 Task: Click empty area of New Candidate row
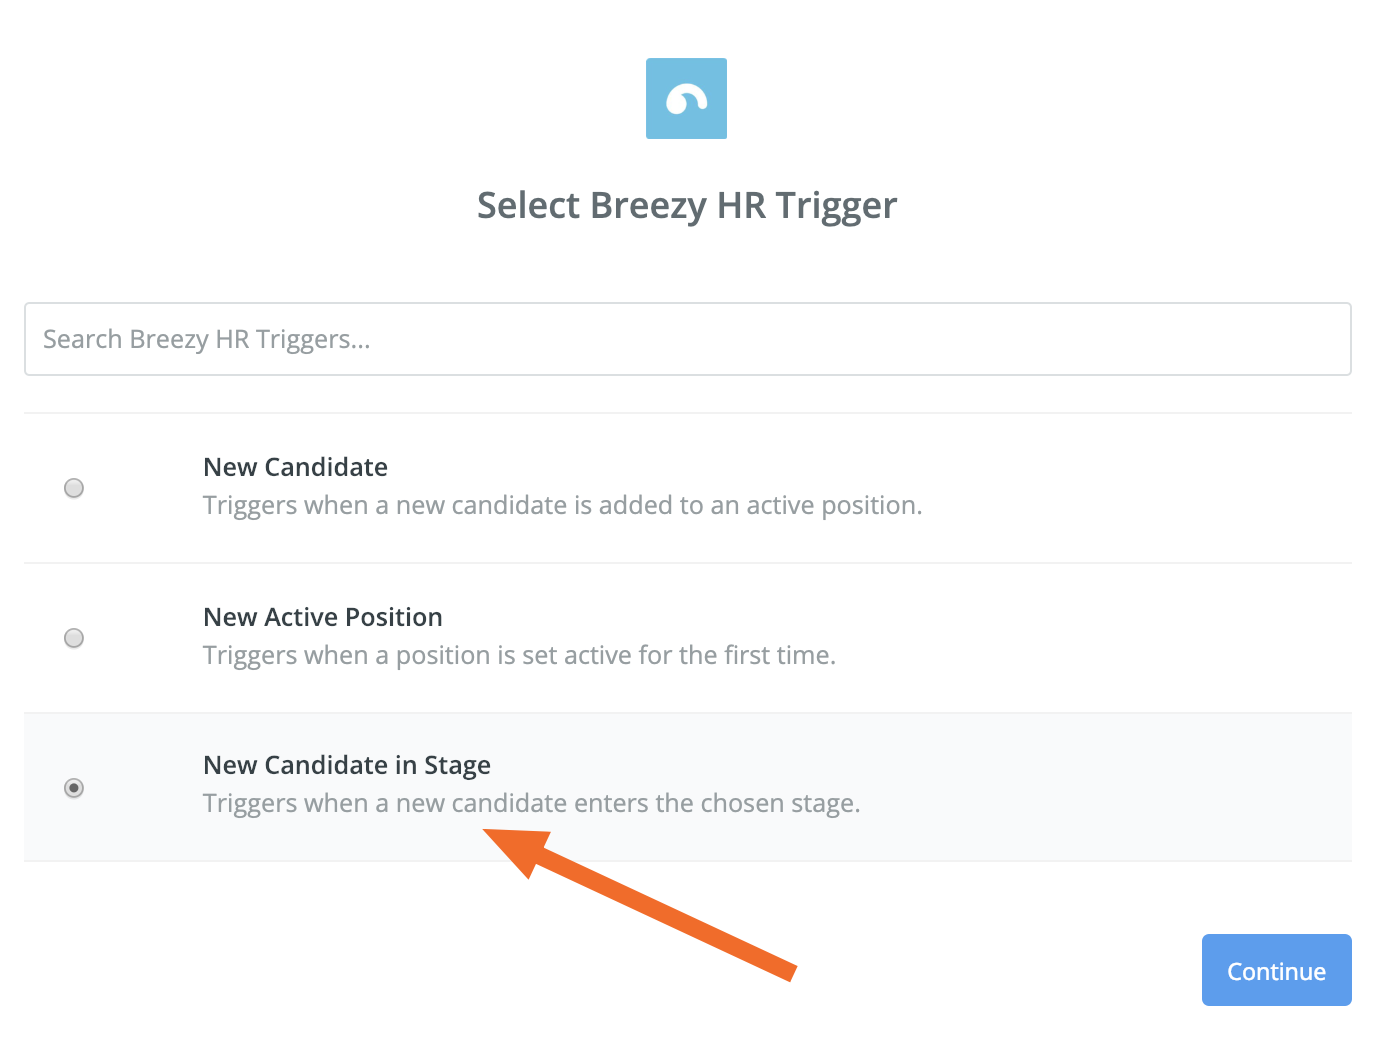coord(1100,488)
